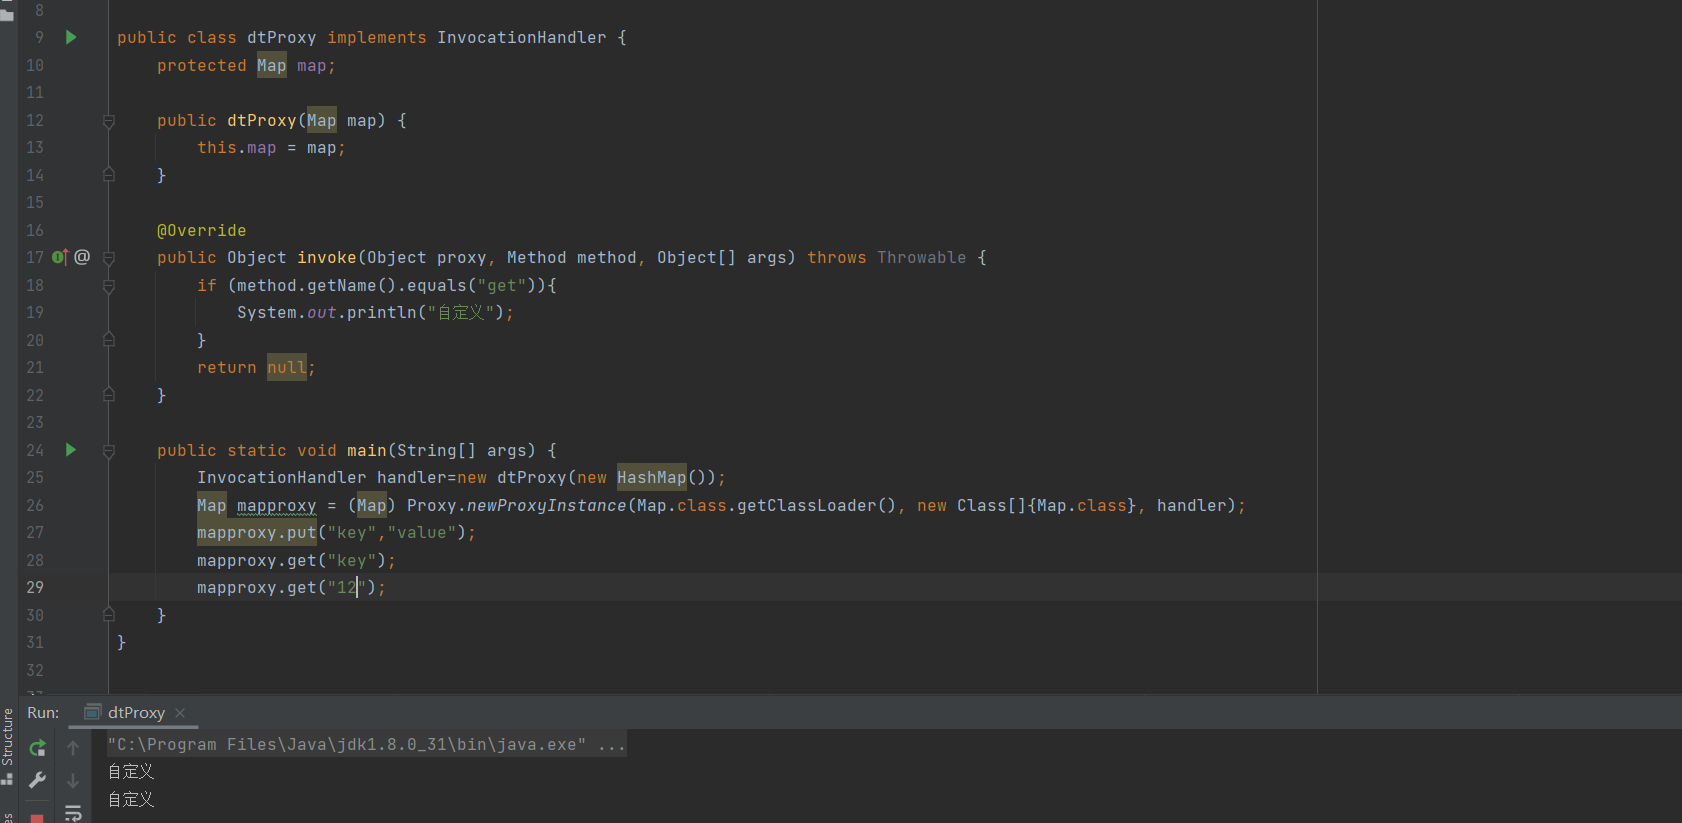The height and width of the screenshot is (823, 1682).
Task: Close the dtProxy run tab
Action: tap(180, 713)
